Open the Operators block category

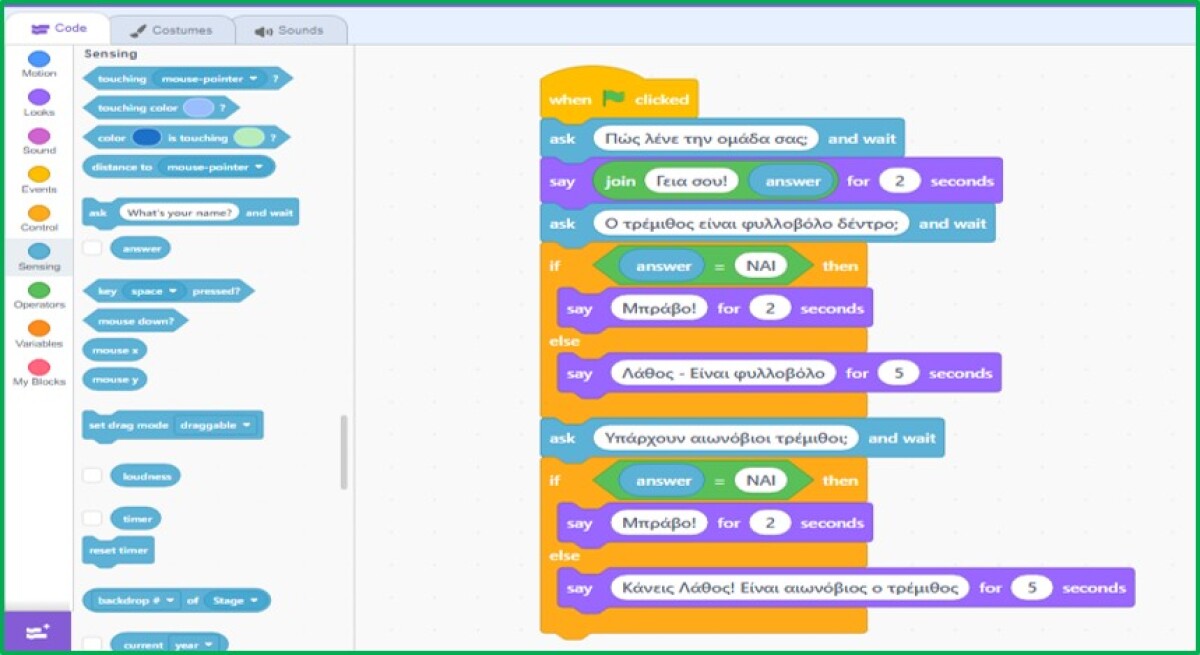[39, 290]
